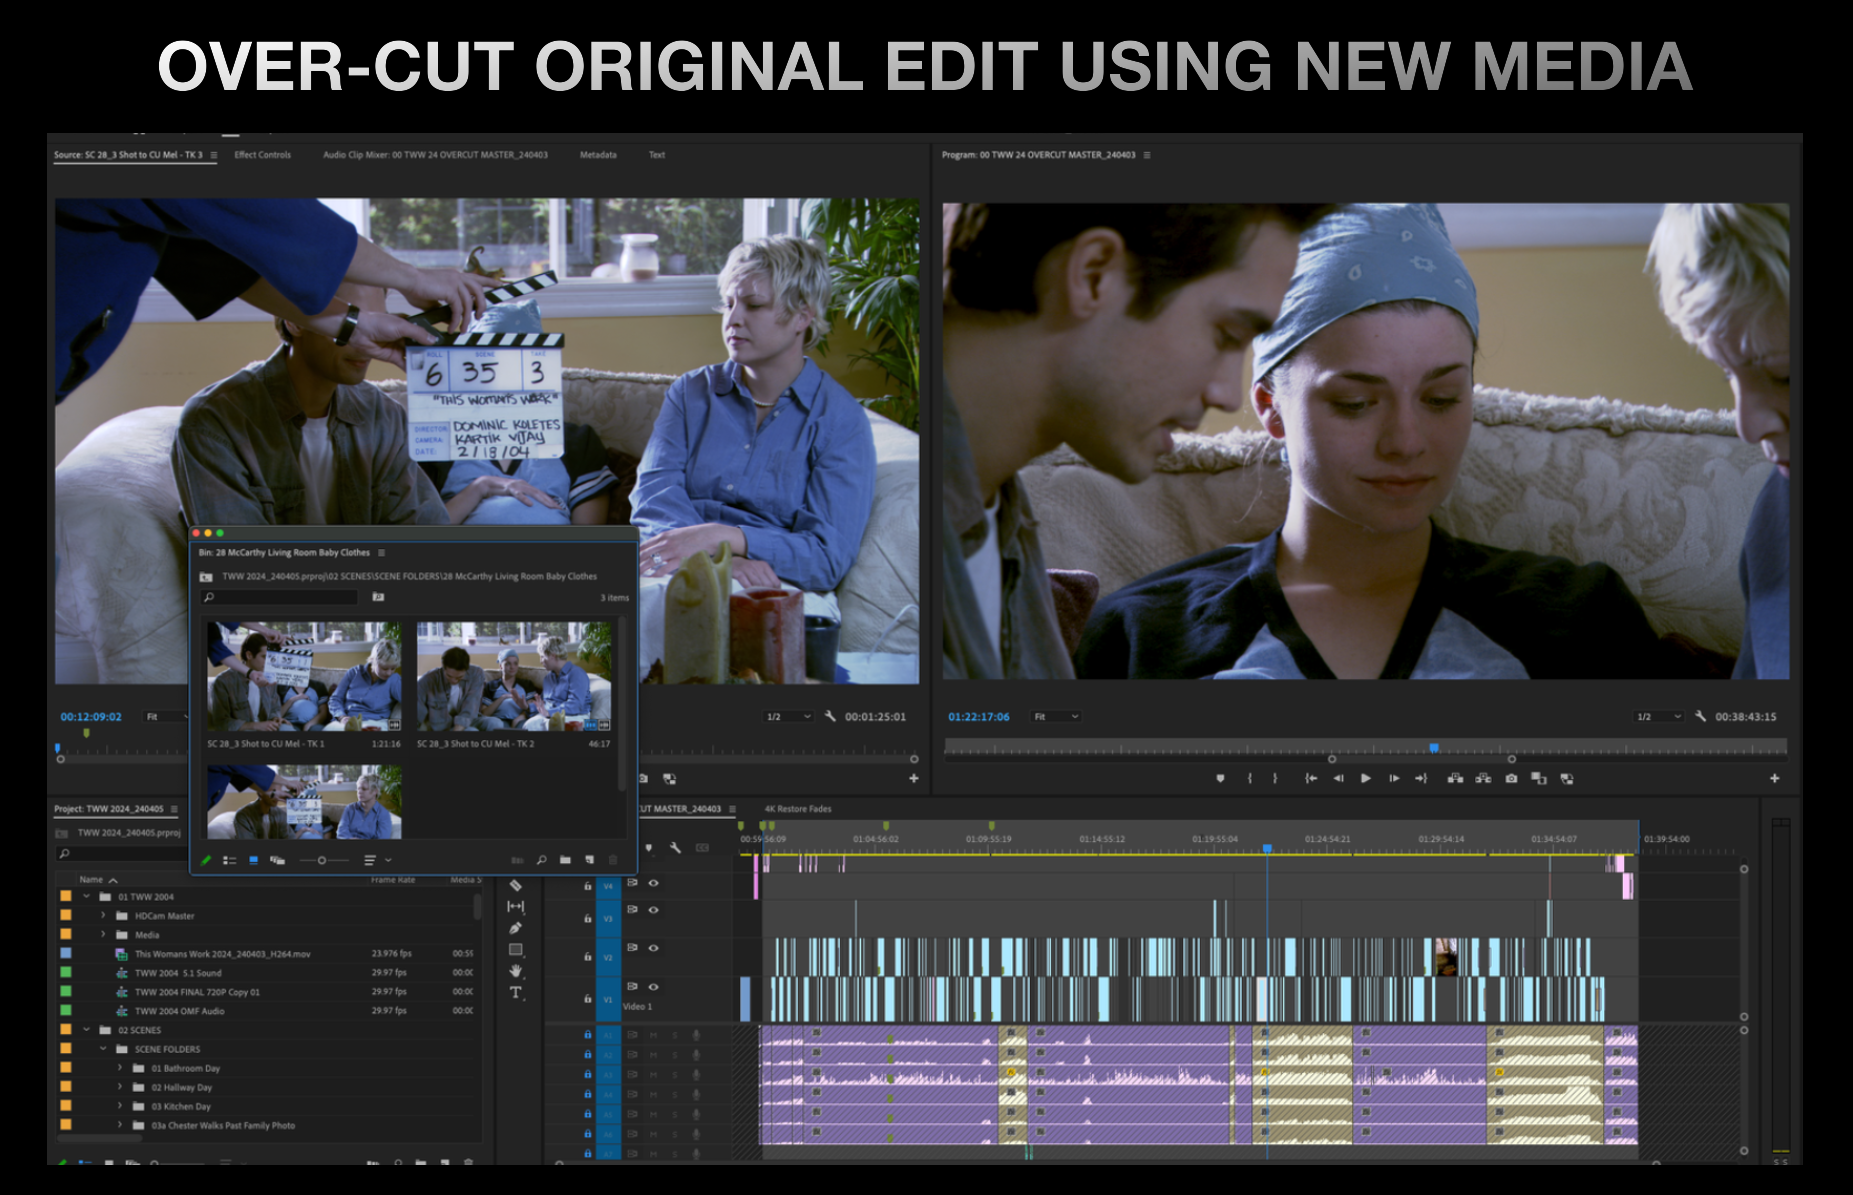
Task: Toggle V3 track output eye
Action: click(x=653, y=910)
